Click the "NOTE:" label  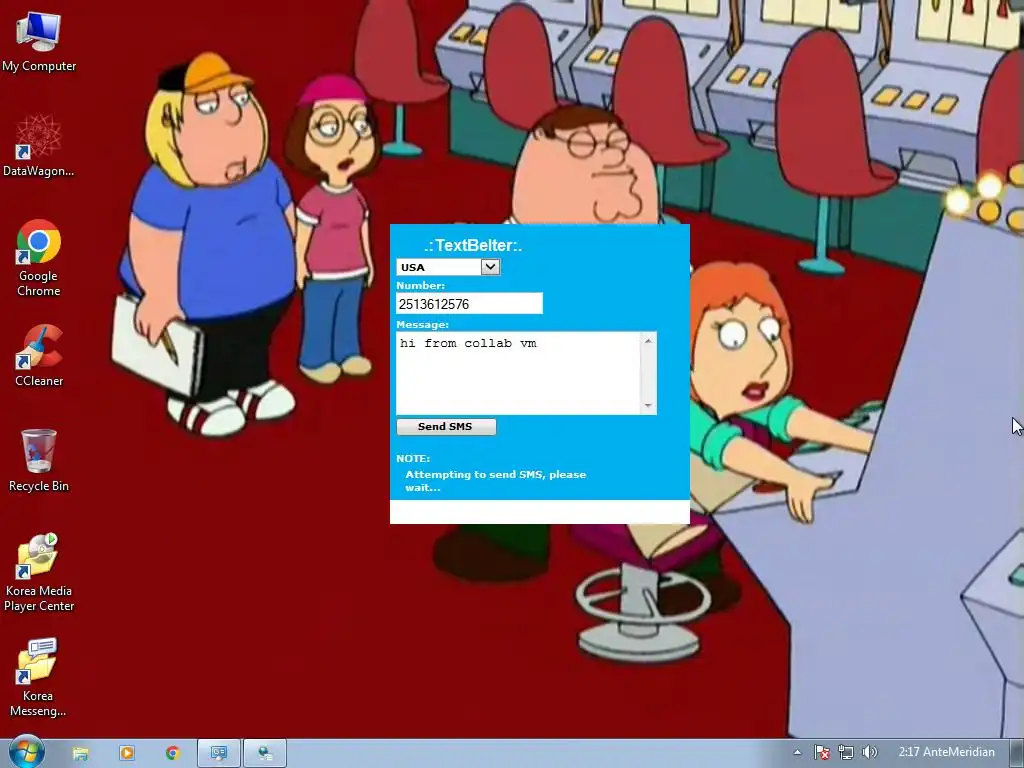[x=413, y=458]
